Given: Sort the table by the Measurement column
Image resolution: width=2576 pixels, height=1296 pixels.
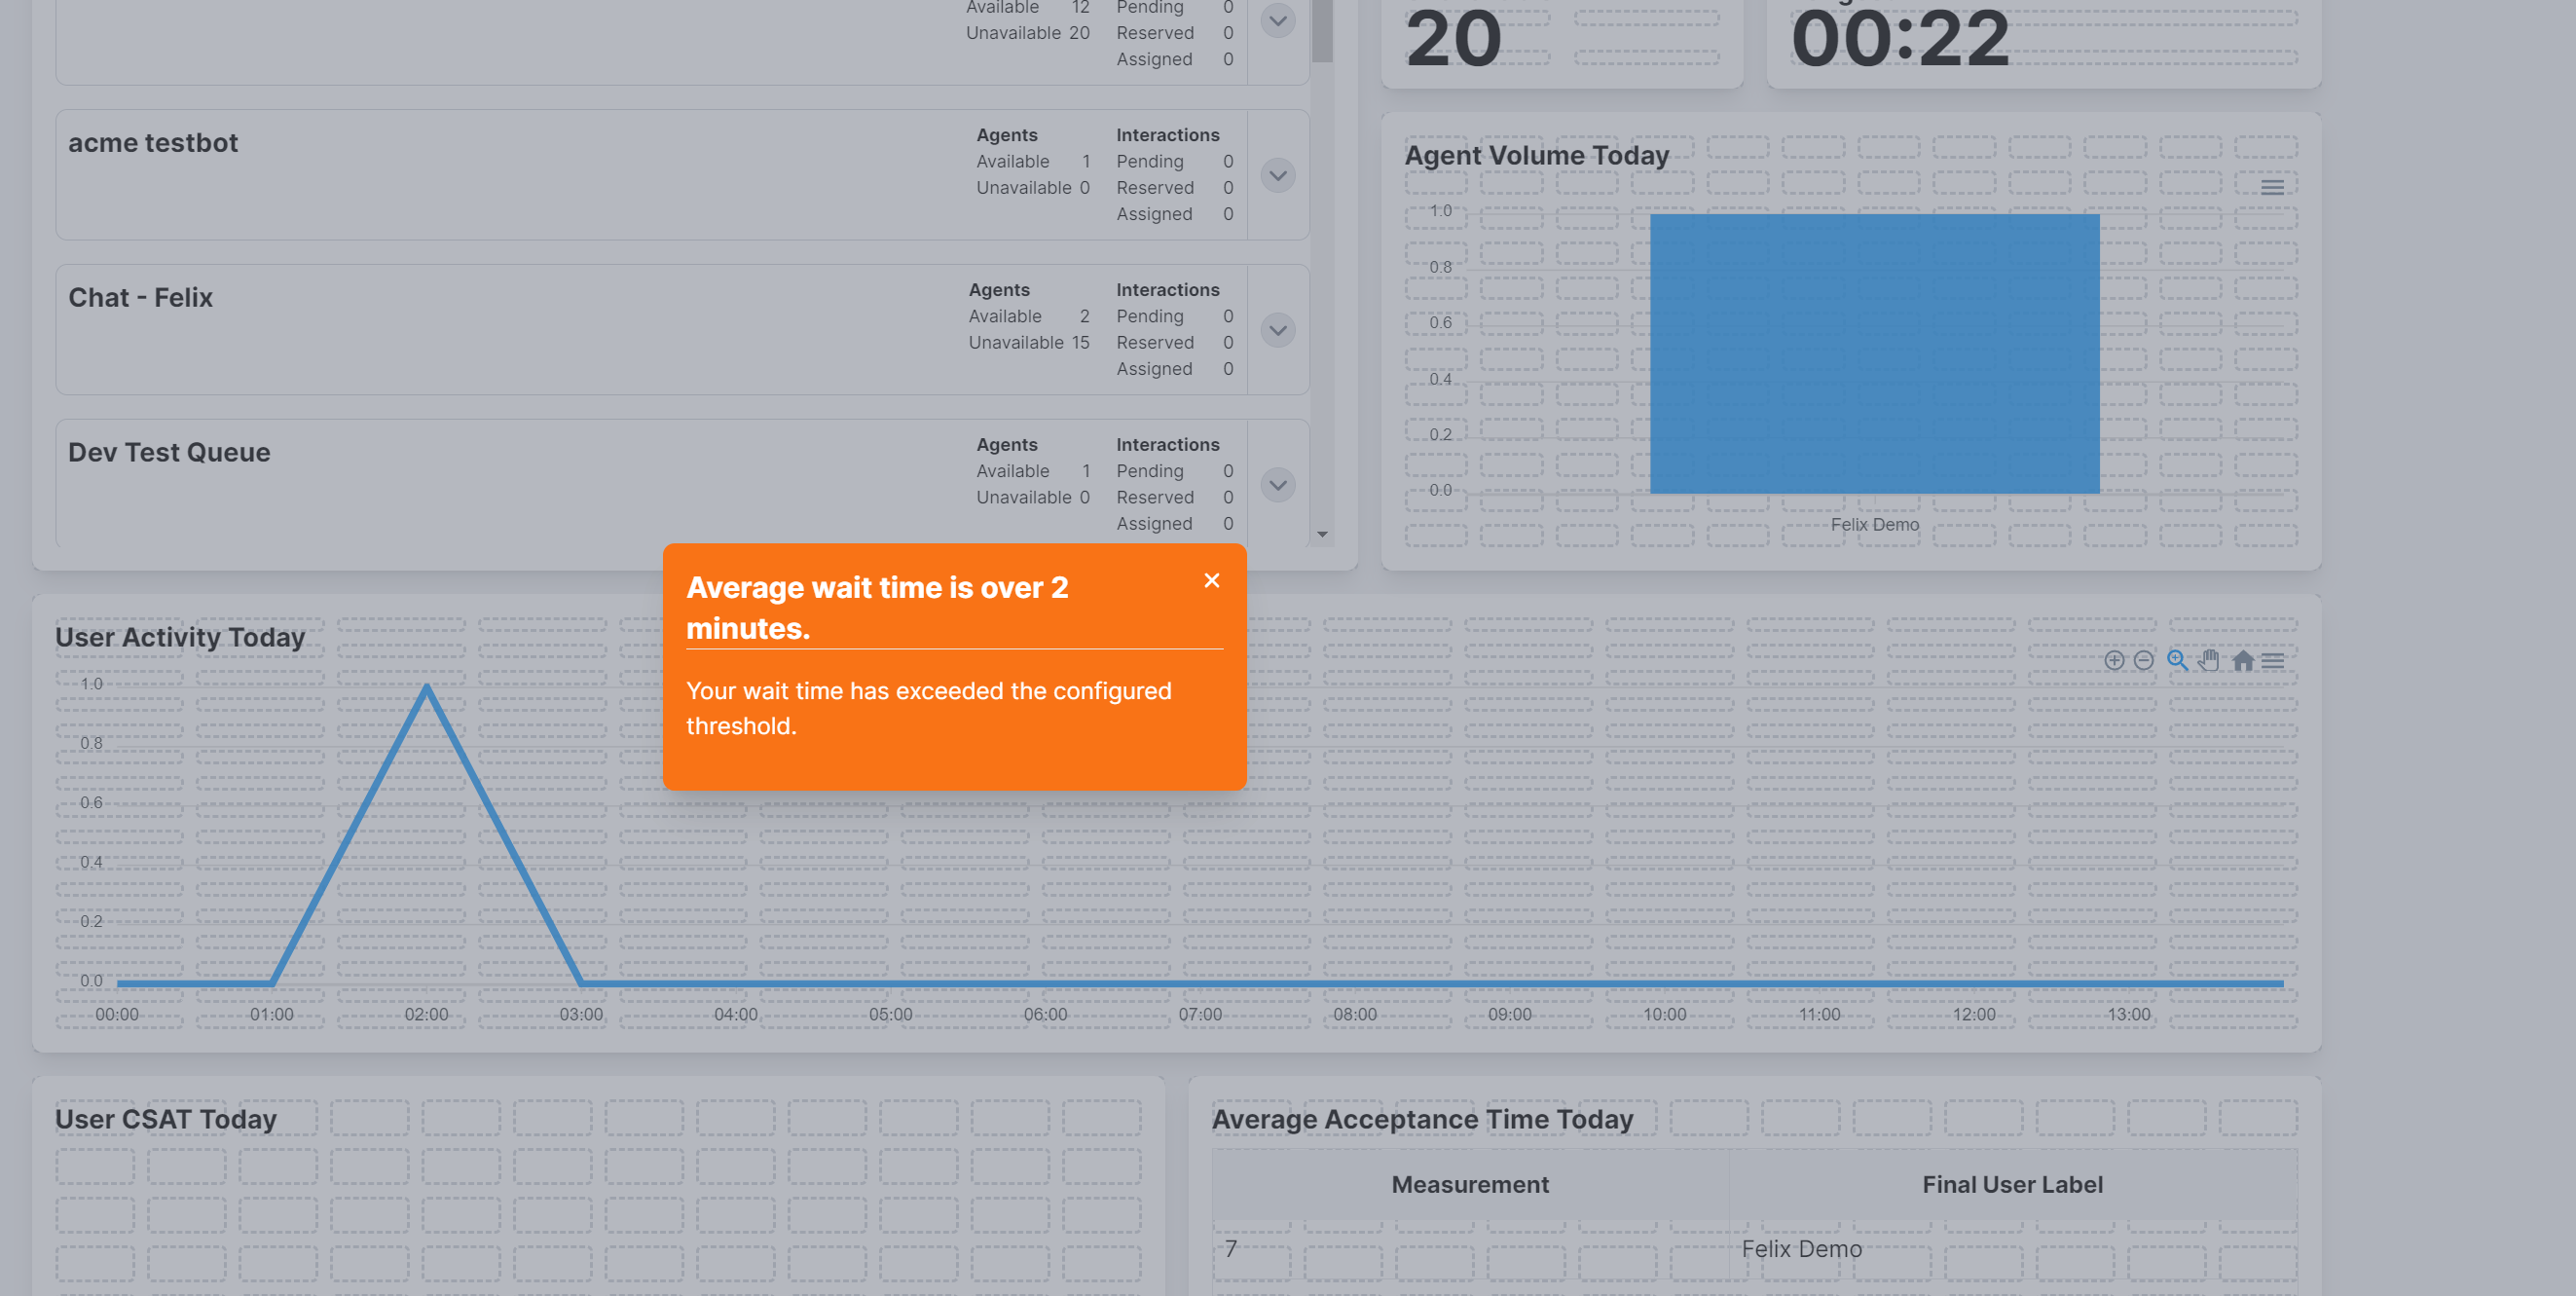Looking at the screenshot, I should [x=1469, y=1184].
